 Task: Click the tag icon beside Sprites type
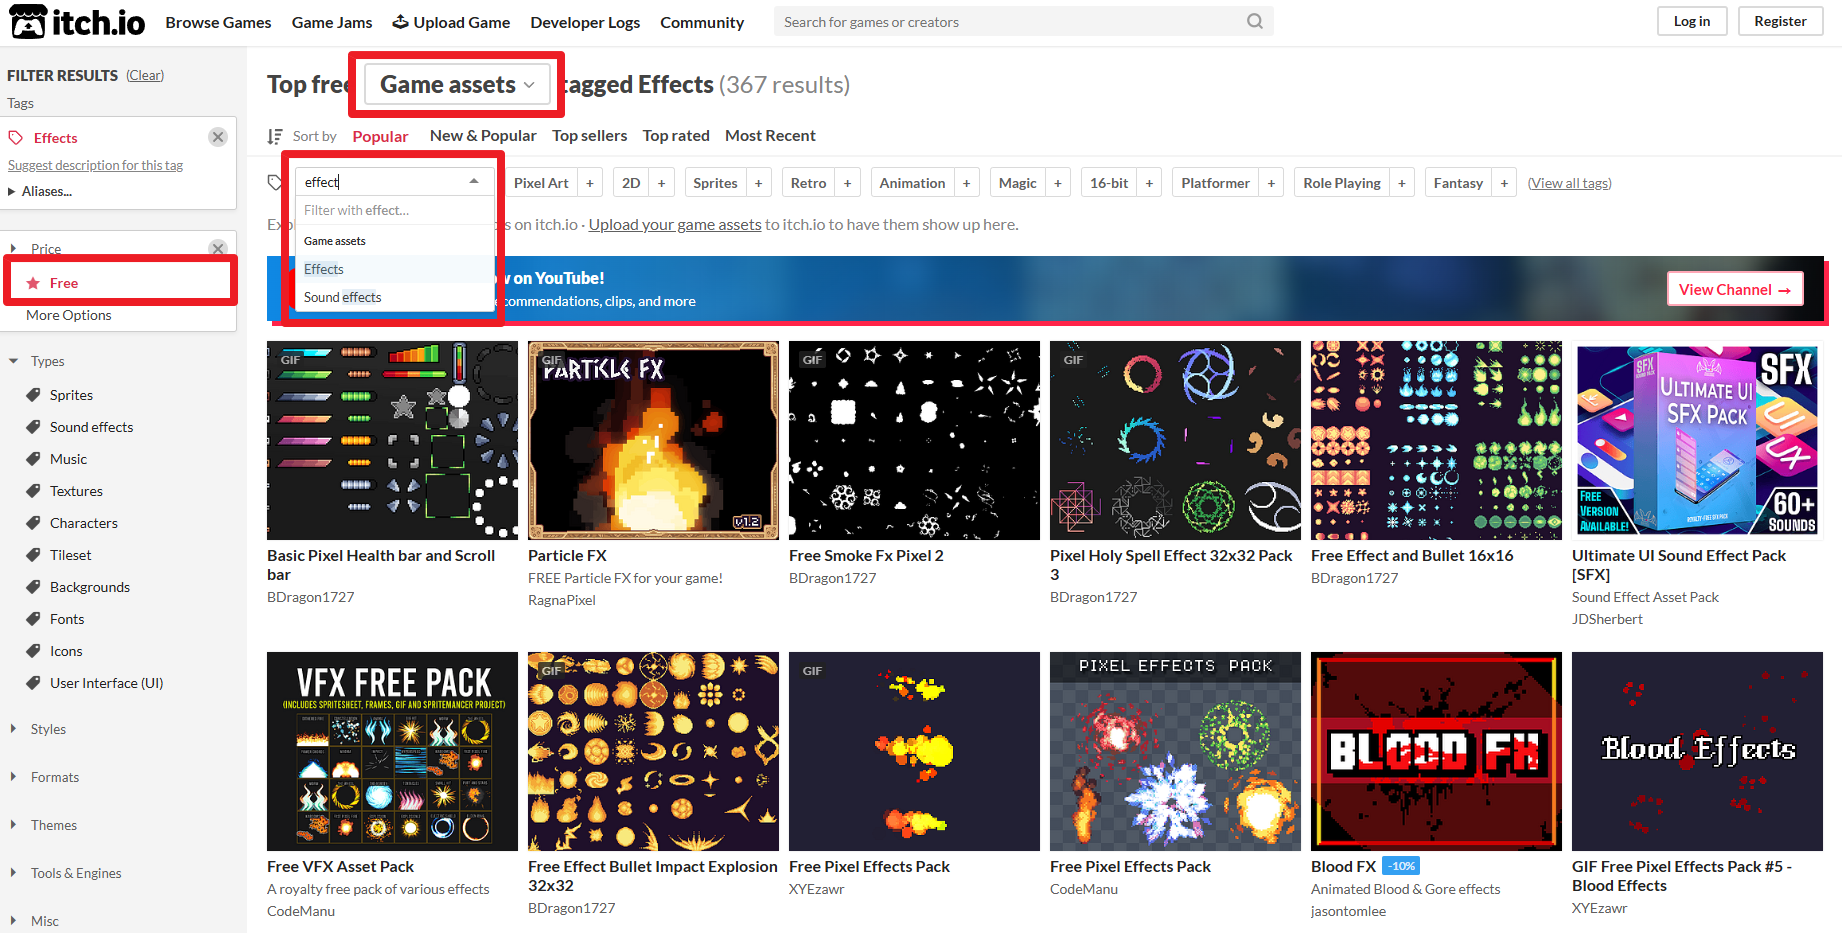point(34,395)
